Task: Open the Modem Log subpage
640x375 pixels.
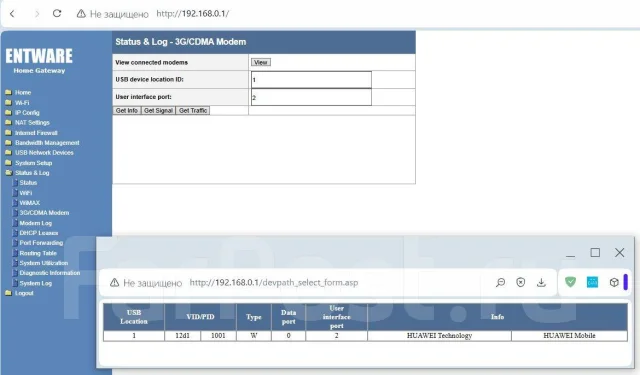Action: [36, 223]
